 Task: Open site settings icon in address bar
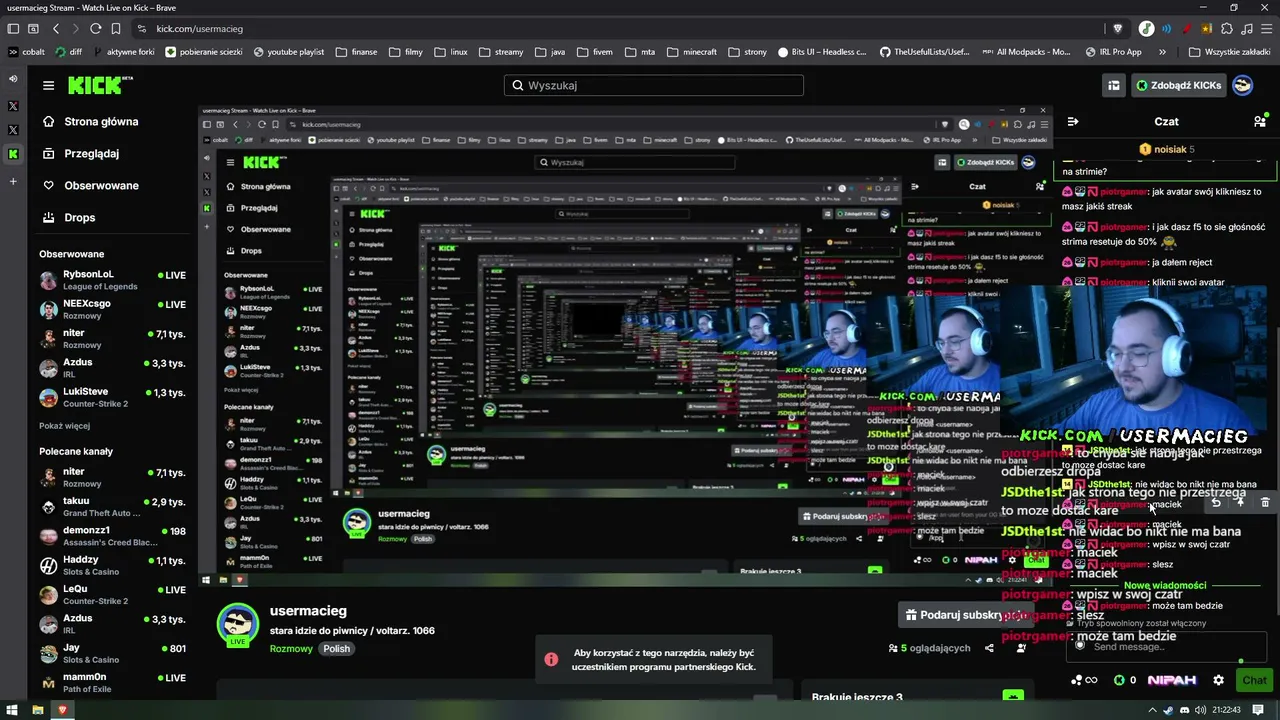(x=141, y=28)
